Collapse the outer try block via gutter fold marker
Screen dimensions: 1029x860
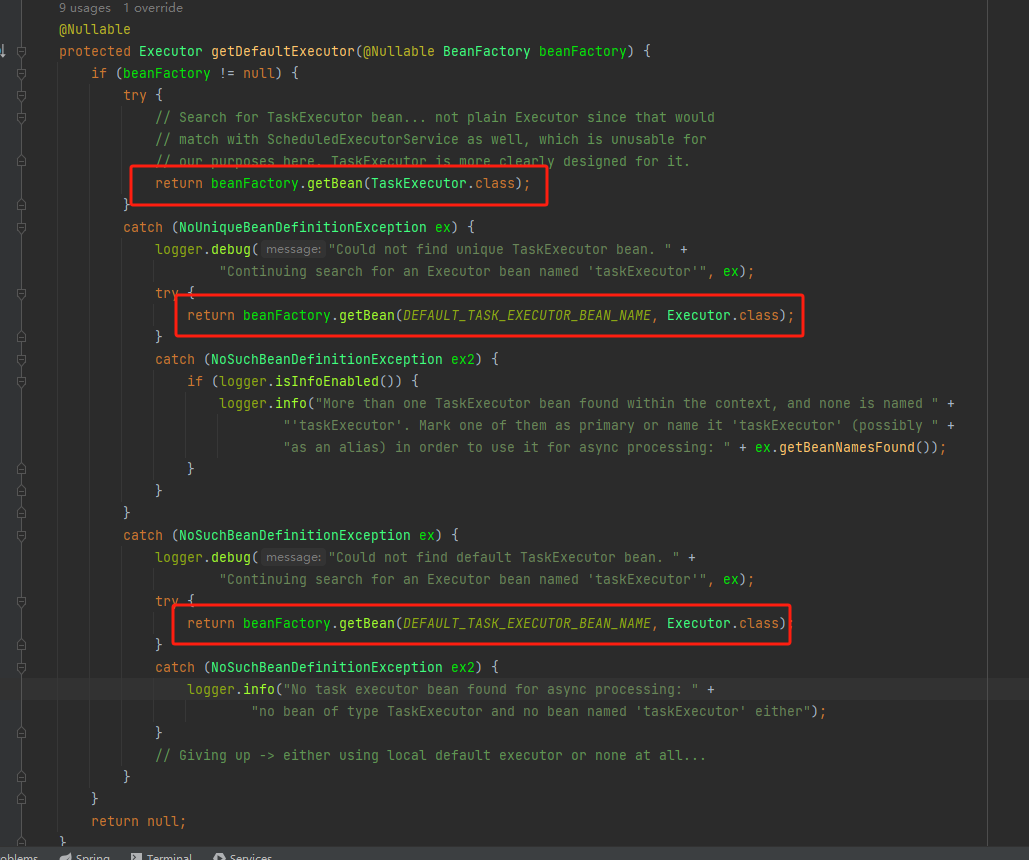(20, 95)
